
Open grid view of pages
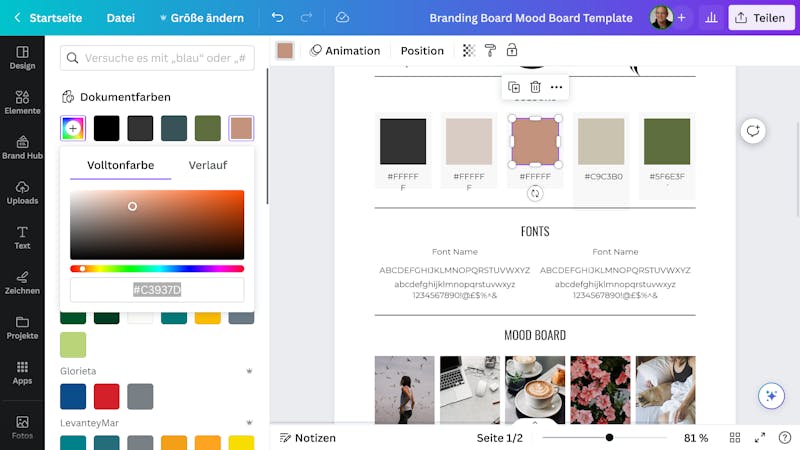(x=735, y=438)
